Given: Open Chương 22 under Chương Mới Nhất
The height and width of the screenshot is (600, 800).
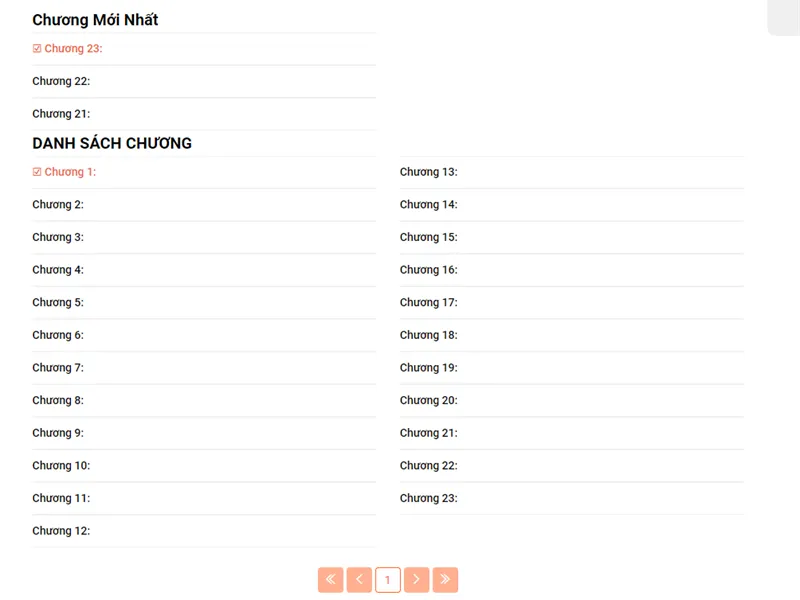Looking at the screenshot, I should coord(61,81).
